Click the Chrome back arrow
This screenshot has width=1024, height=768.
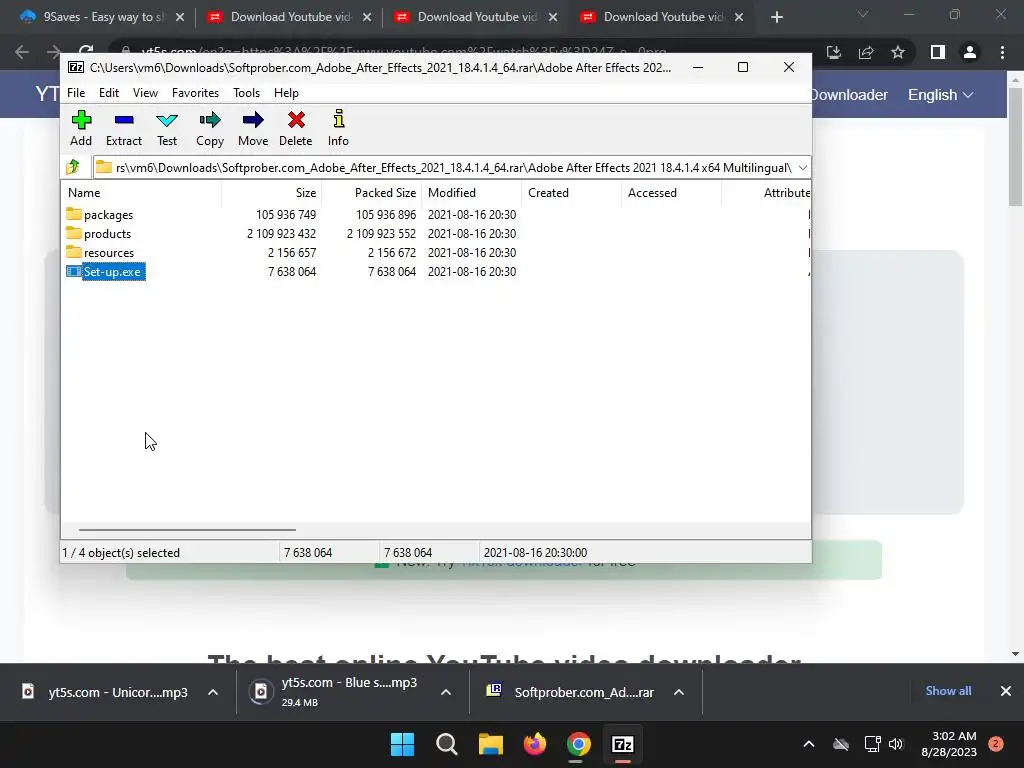(x=22, y=52)
